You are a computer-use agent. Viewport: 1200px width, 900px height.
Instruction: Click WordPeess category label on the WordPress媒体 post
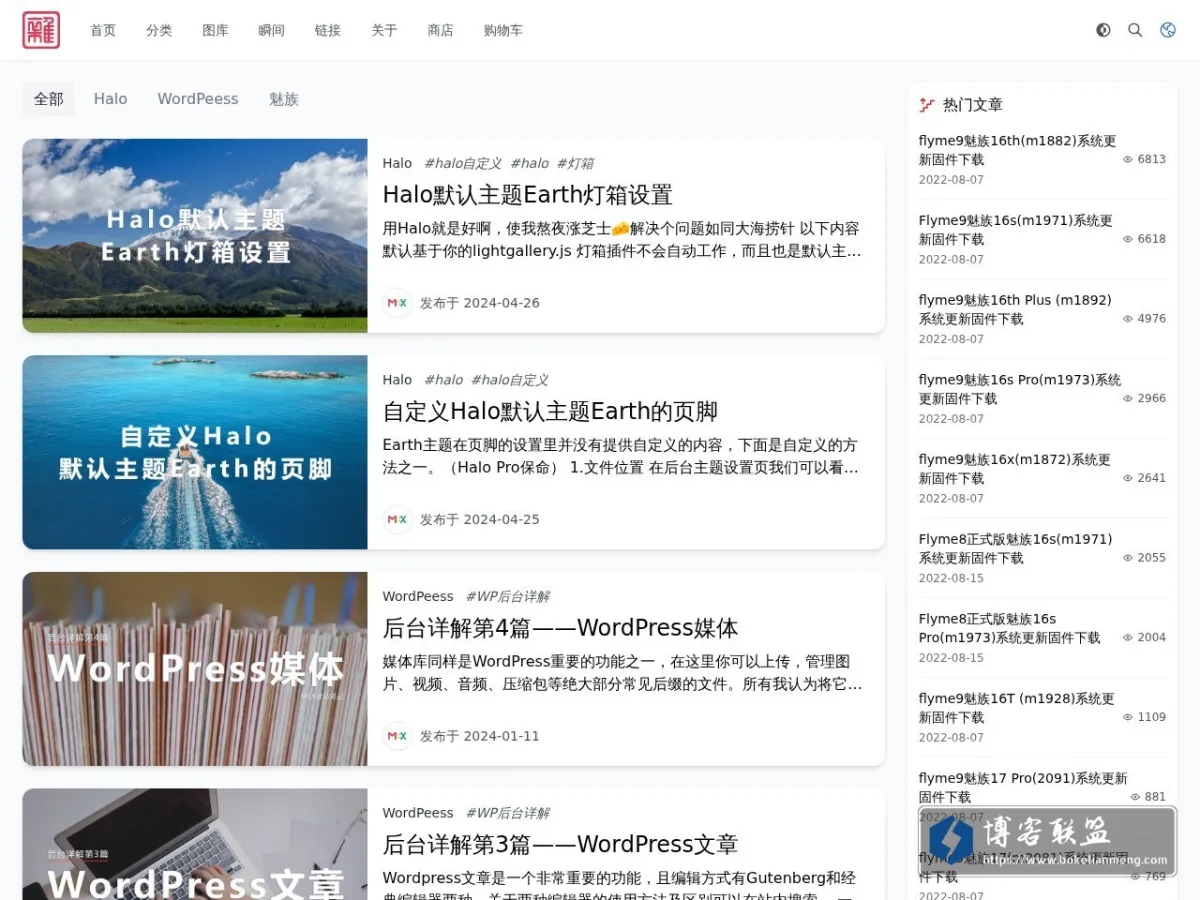418,596
